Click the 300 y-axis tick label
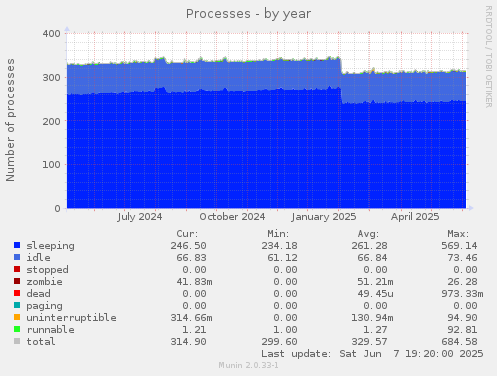The width and height of the screenshot is (497, 376). point(52,77)
